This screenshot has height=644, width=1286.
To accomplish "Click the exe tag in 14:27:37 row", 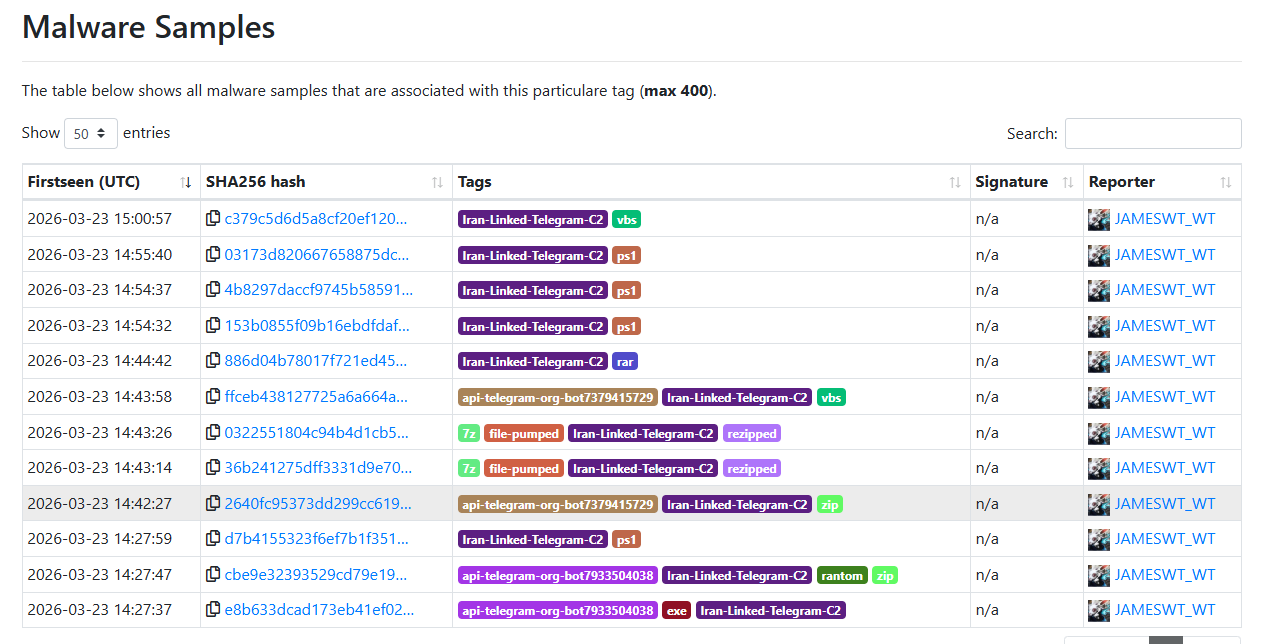I will [677, 610].
